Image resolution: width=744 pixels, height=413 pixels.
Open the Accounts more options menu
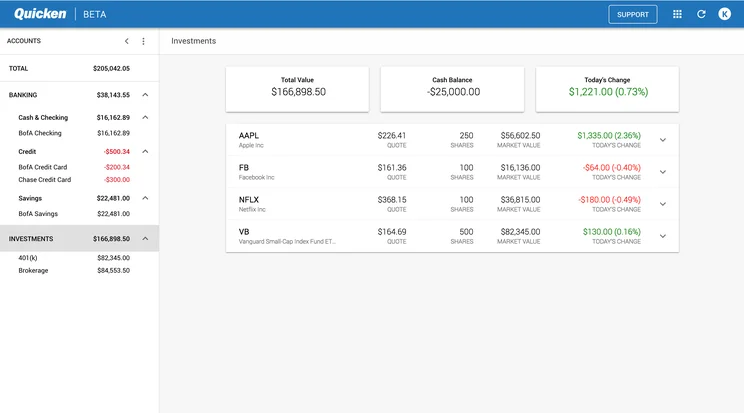143,41
